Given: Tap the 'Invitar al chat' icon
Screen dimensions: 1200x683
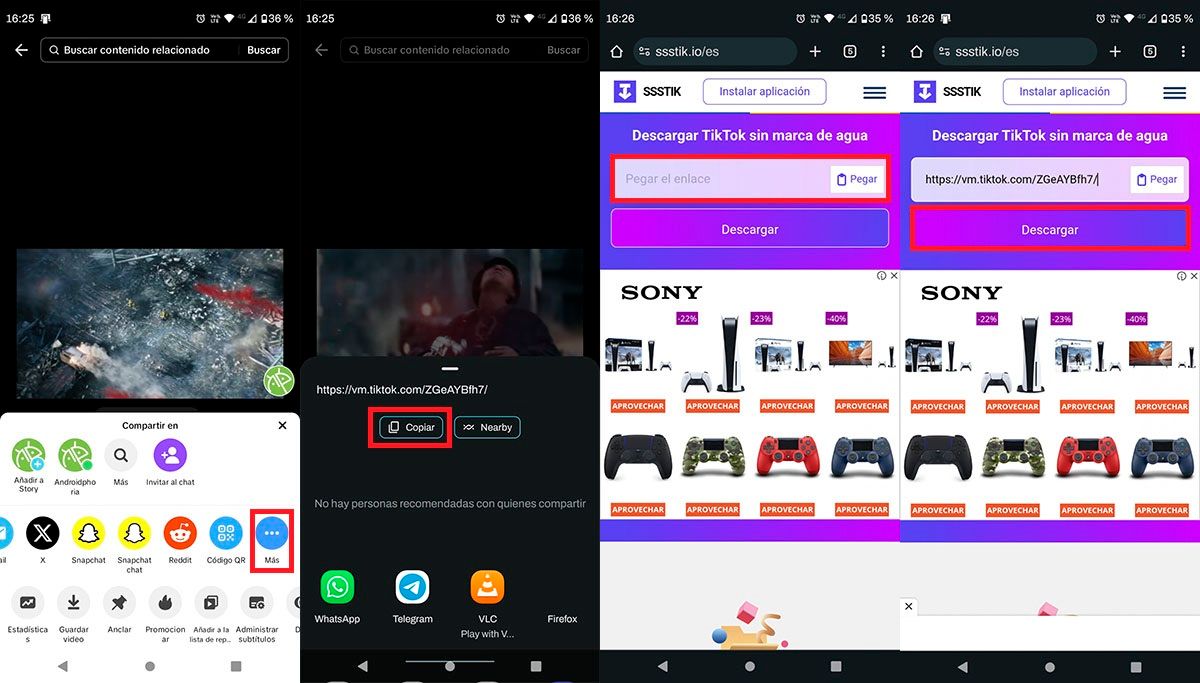Looking at the screenshot, I should point(170,456).
